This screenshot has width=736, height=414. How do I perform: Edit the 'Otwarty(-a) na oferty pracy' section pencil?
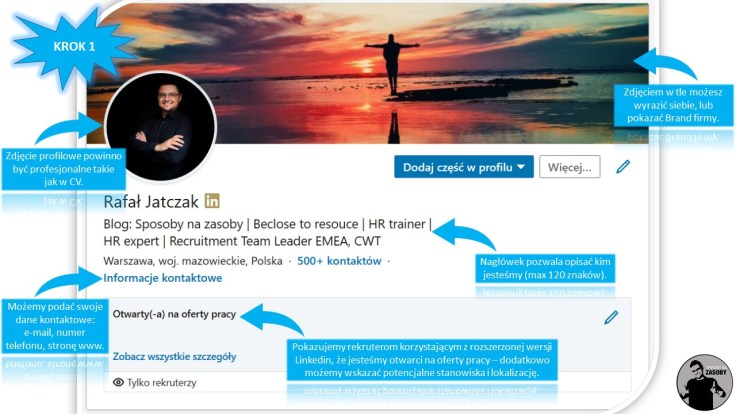click(611, 317)
